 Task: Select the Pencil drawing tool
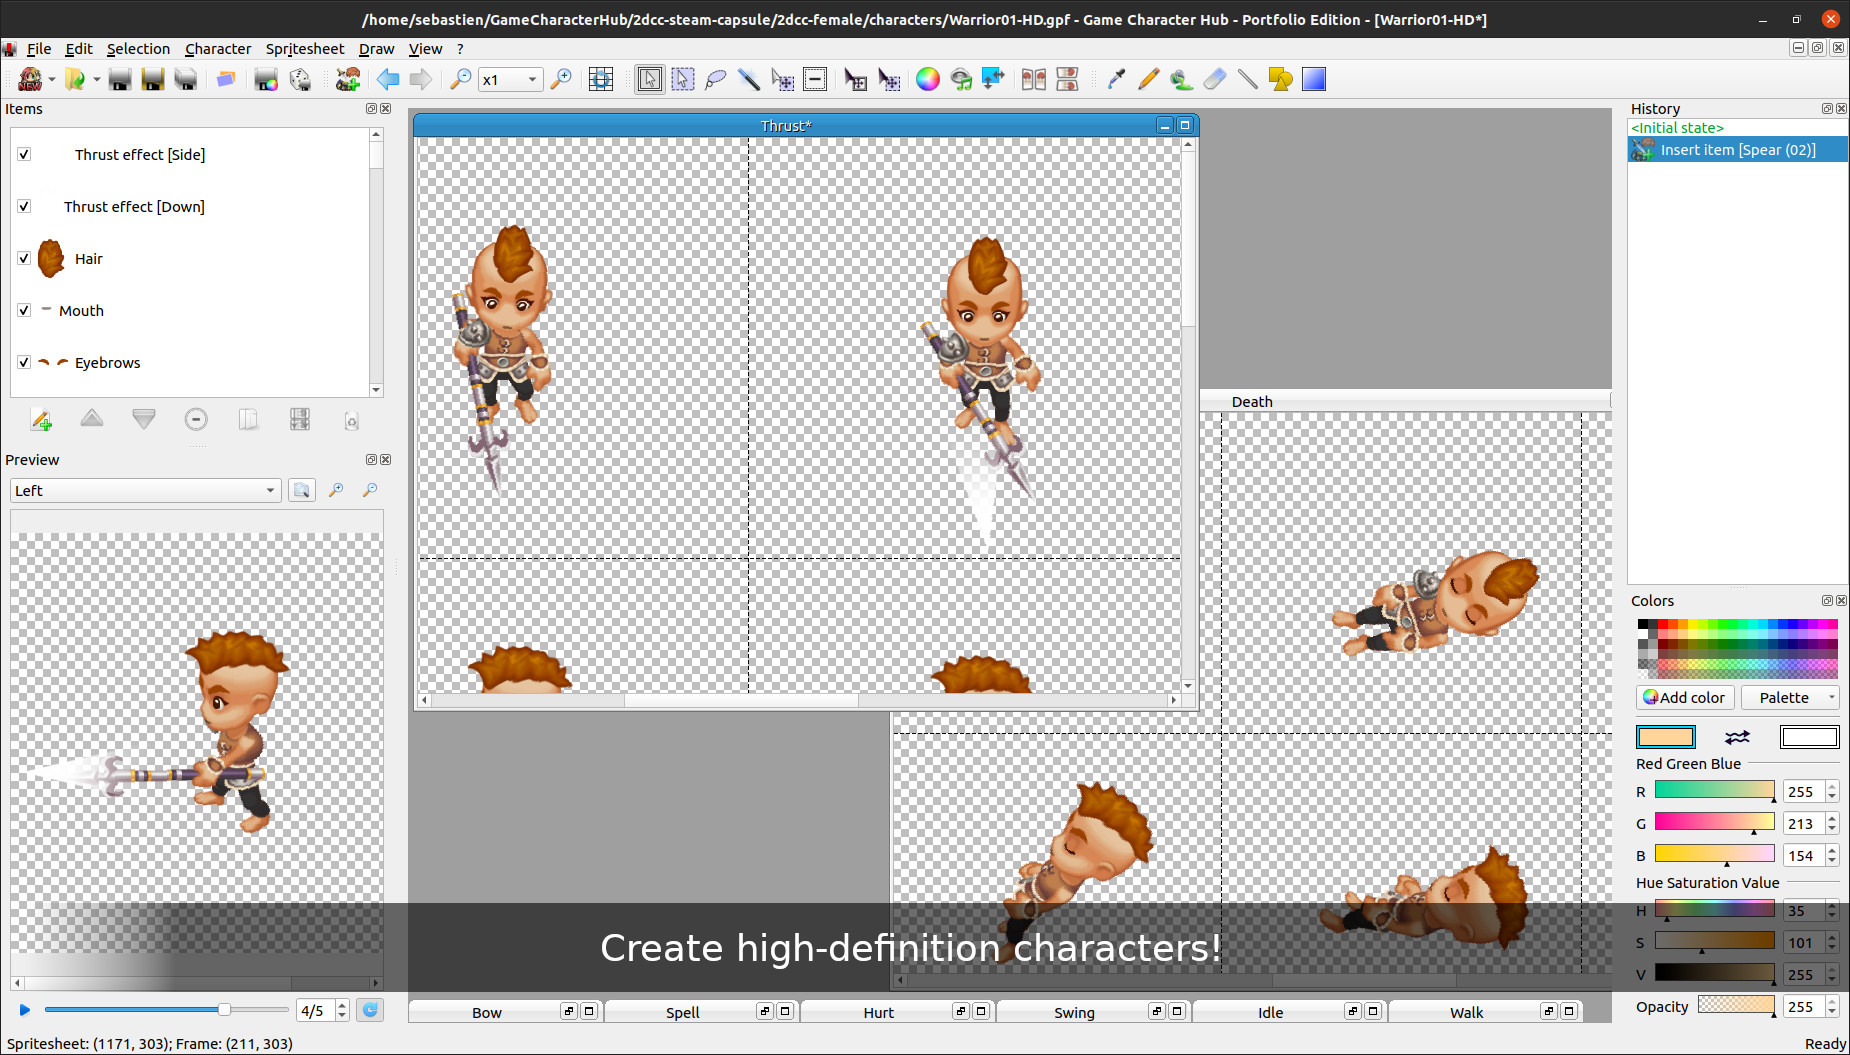click(1148, 79)
